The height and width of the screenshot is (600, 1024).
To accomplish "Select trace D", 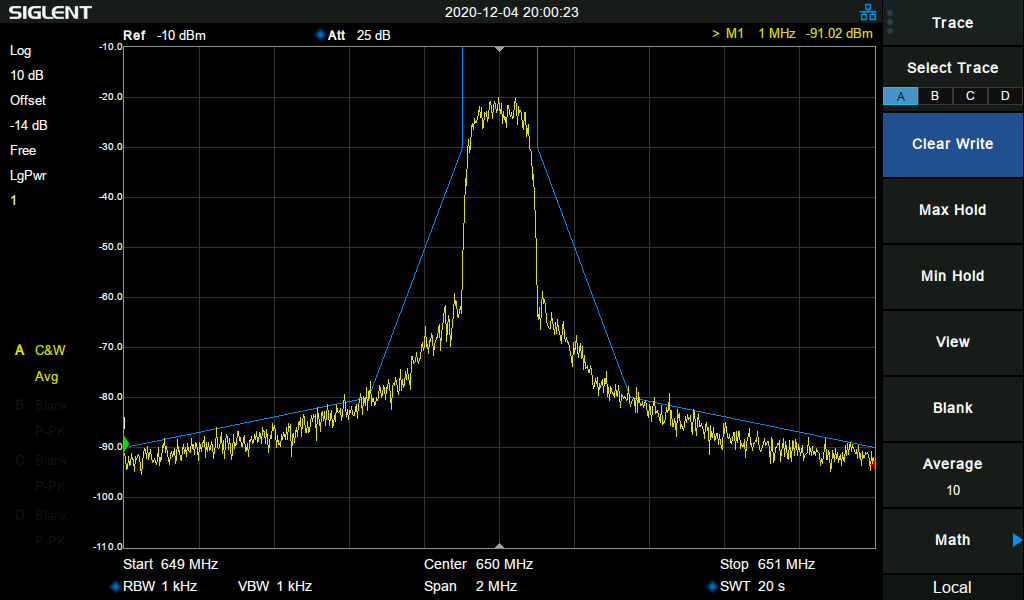I will [x=1005, y=96].
